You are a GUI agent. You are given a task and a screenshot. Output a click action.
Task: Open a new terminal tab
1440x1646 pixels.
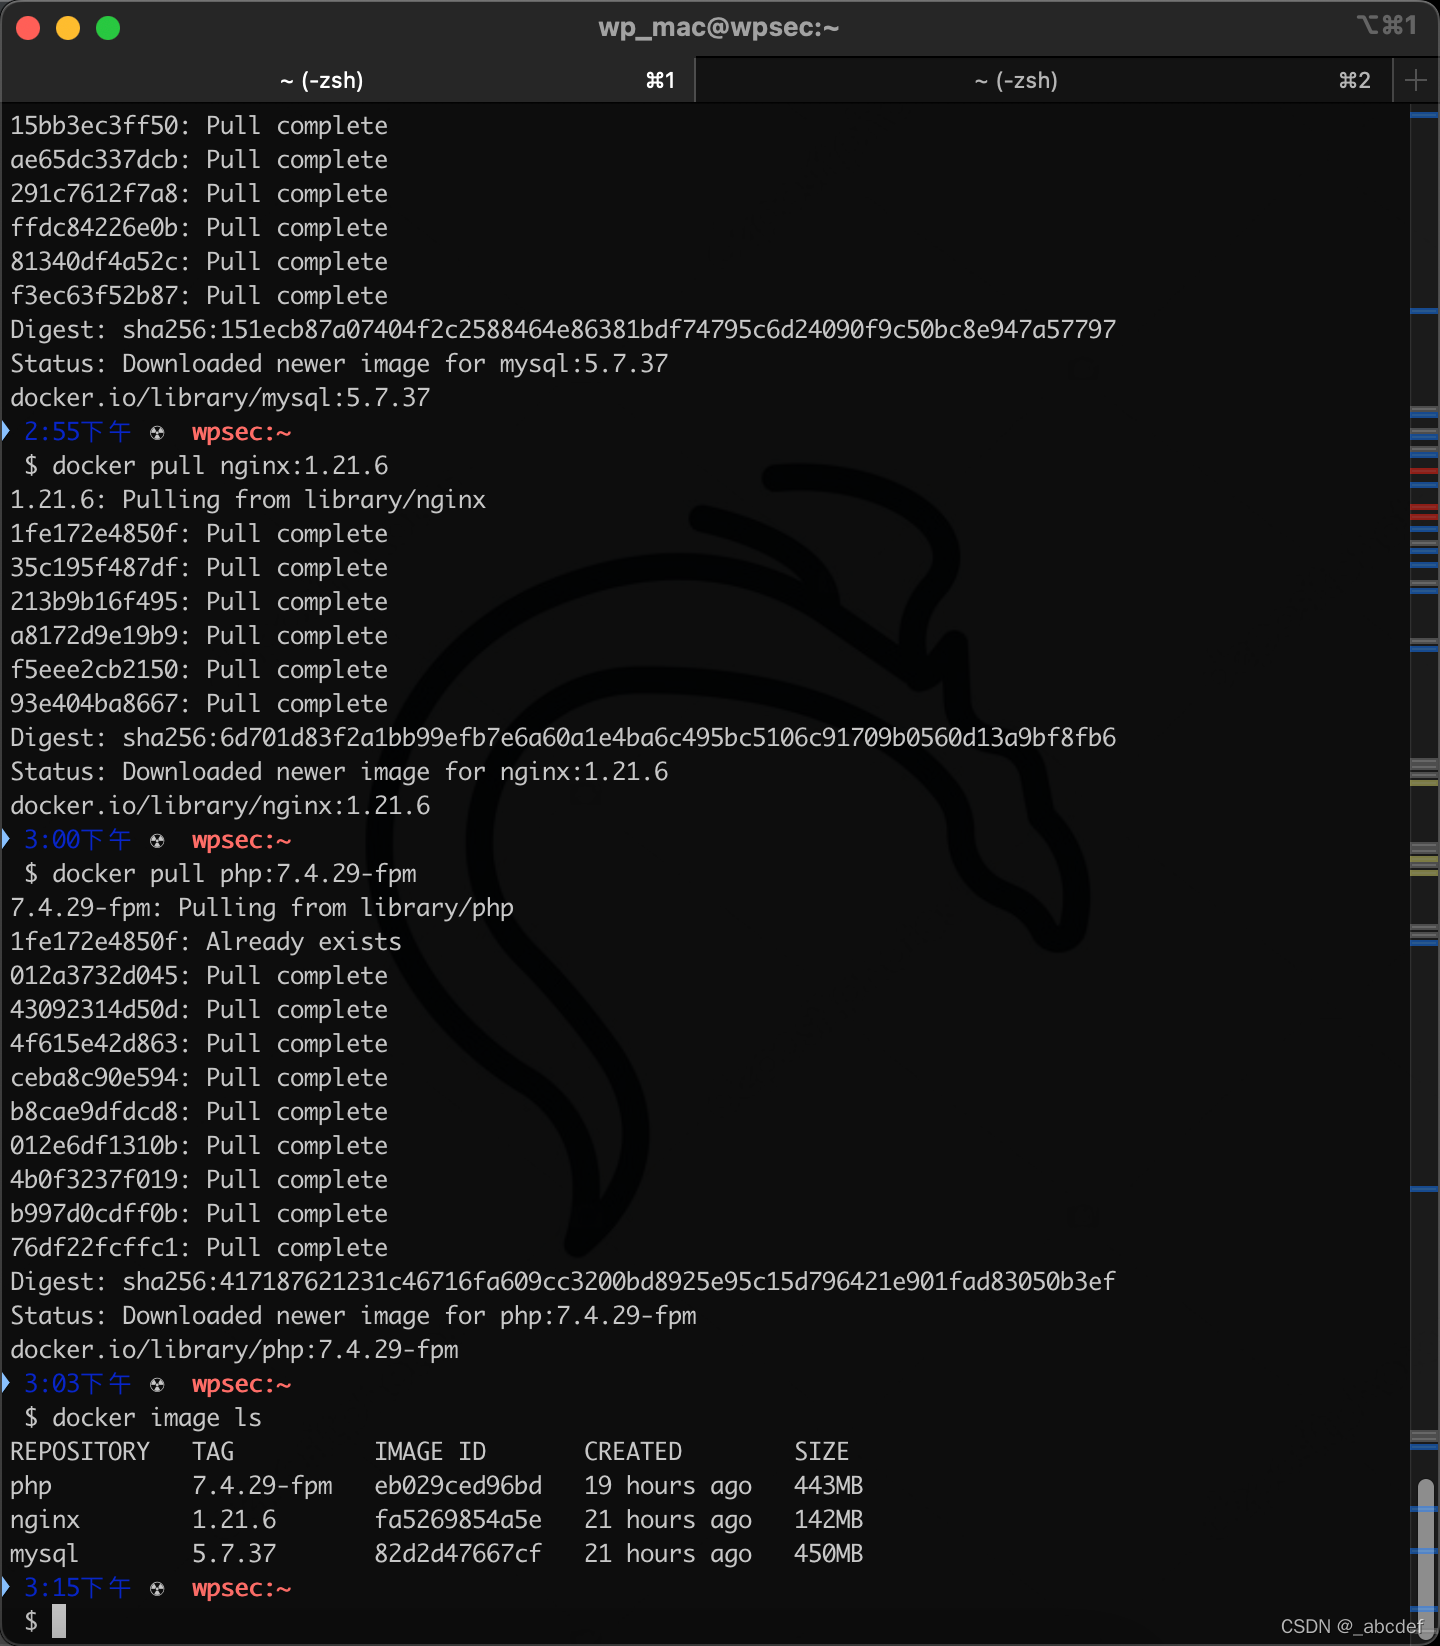pos(1415,80)
